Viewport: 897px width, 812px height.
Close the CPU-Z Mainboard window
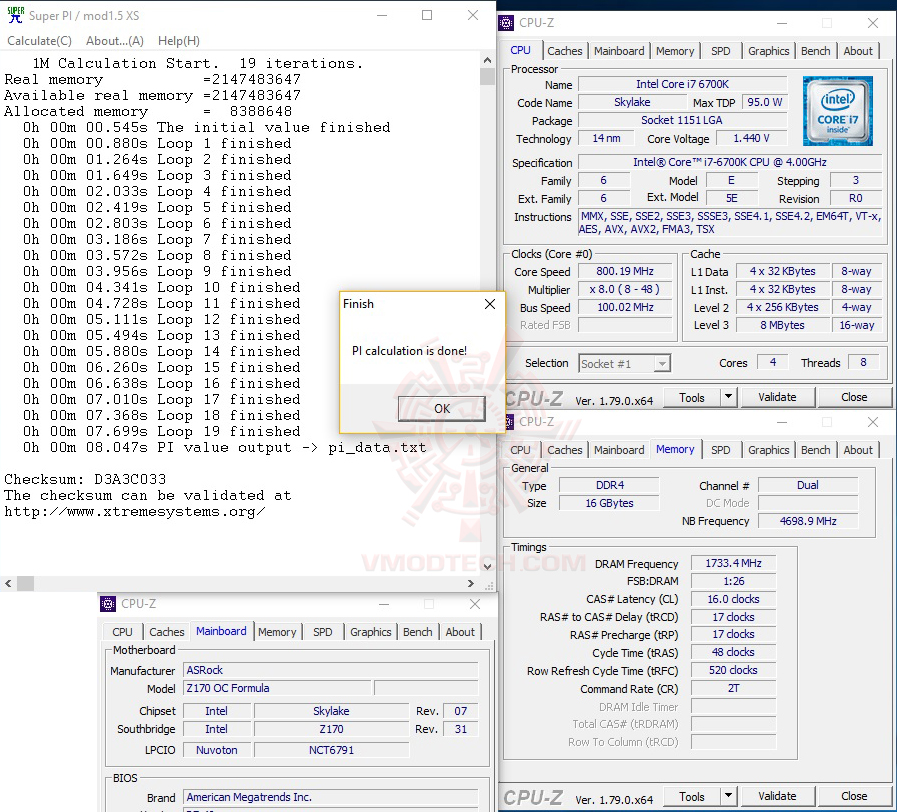[474, 604]
